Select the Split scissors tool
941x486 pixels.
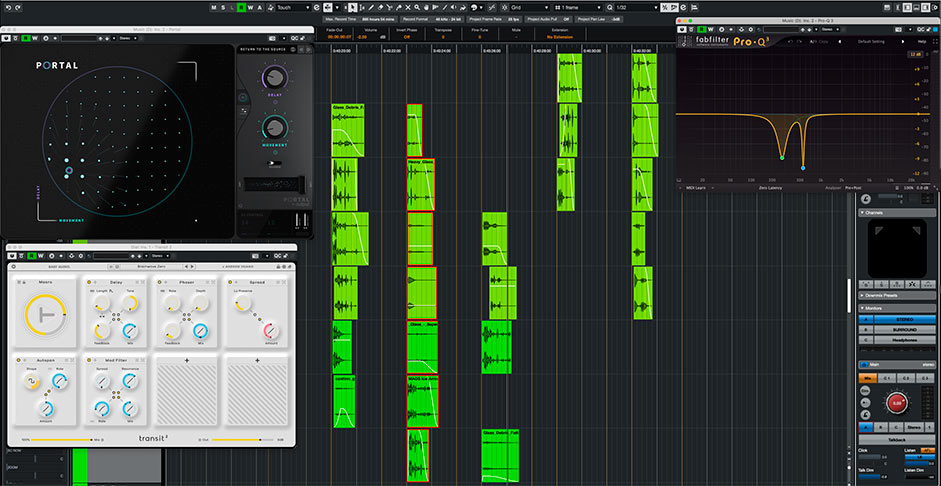(389, 7)
